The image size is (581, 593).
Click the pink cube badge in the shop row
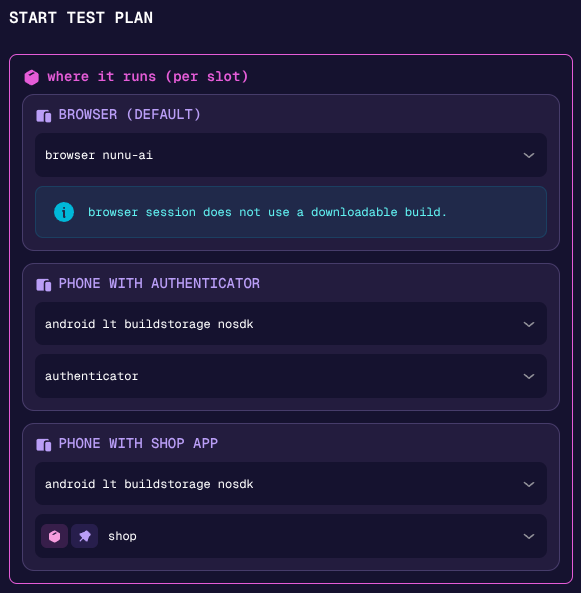tap(54, 536)
